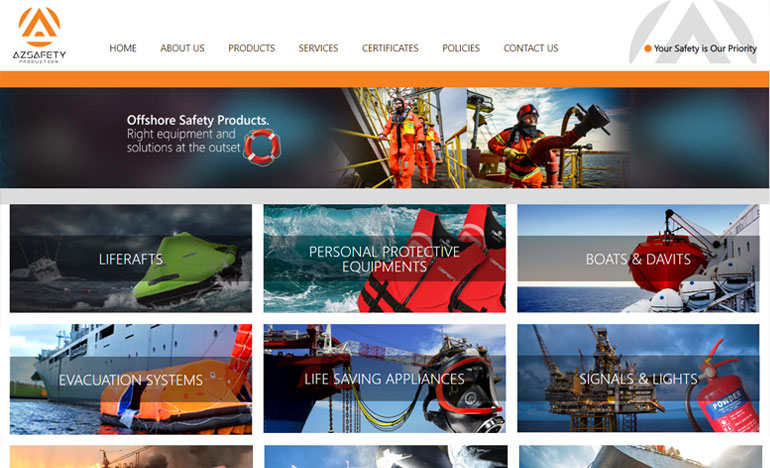The image size is (770, 468).
Task: Select SERVICES in the navigation bar
Action: click(x=318, y=48)
